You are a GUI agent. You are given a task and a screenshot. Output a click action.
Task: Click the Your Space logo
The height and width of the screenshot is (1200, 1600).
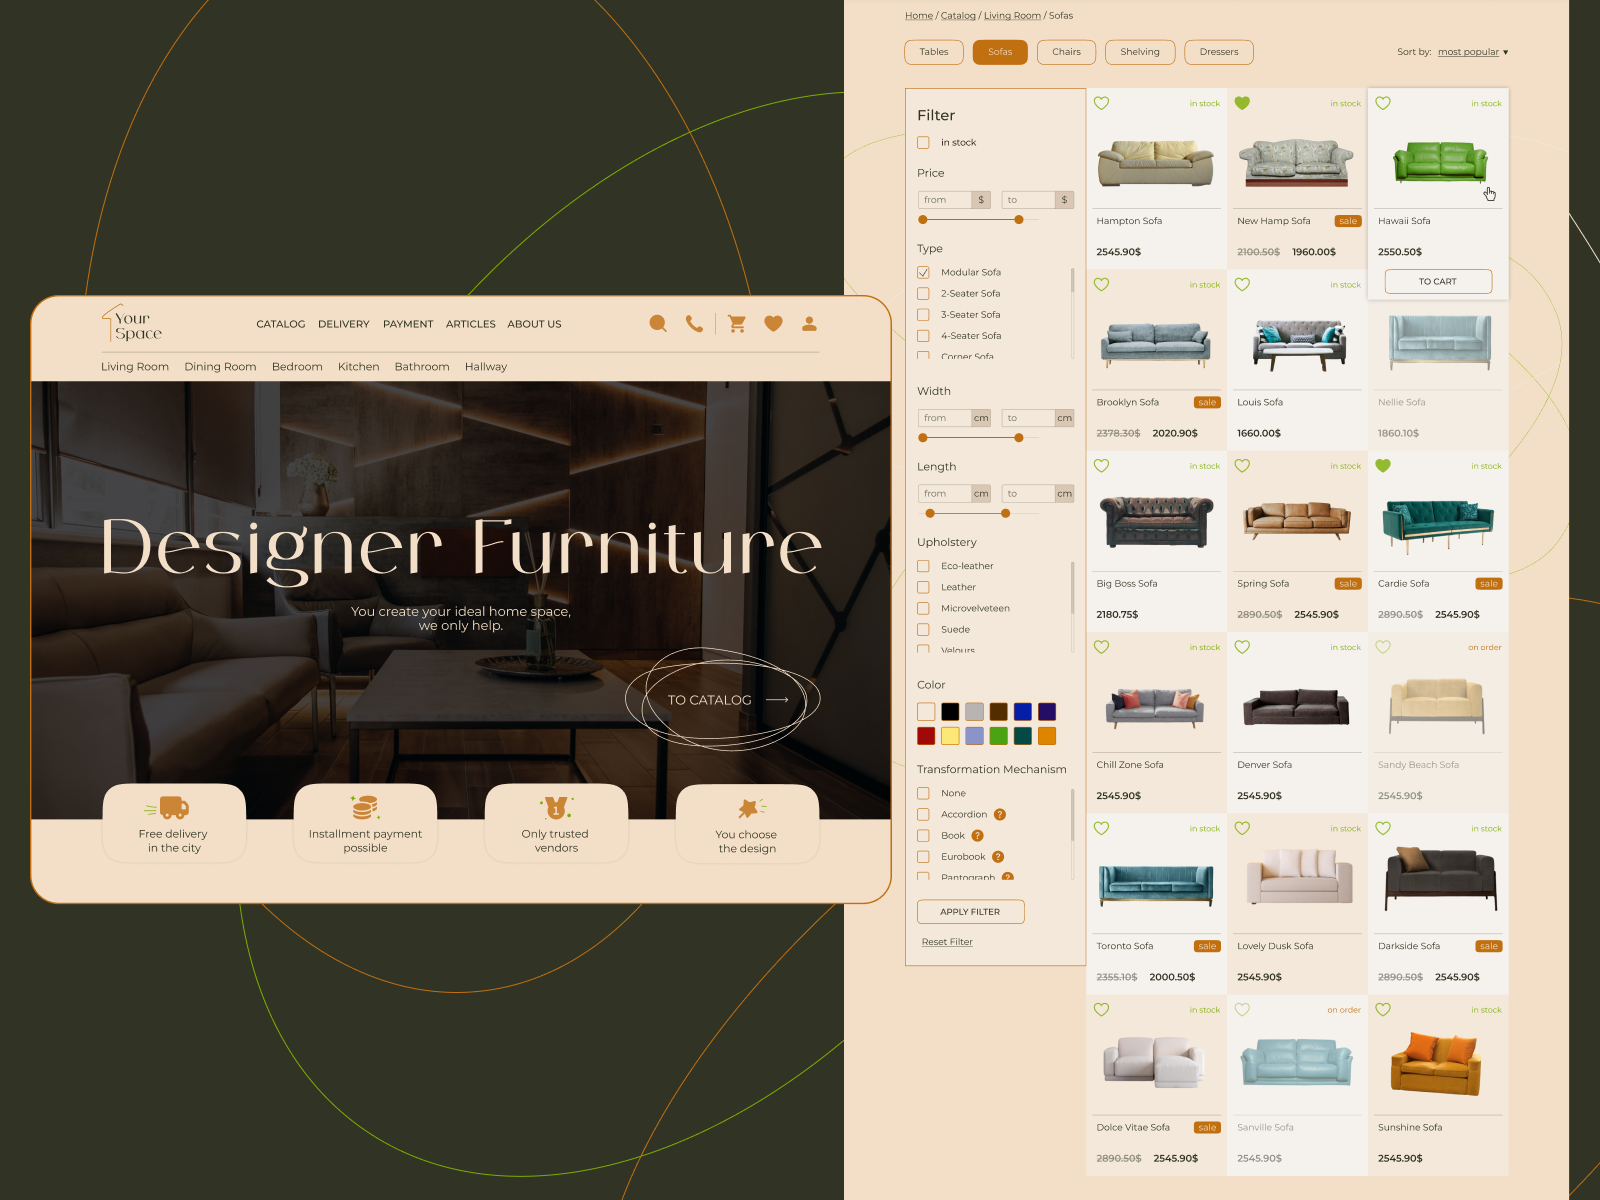pos(131,324)
